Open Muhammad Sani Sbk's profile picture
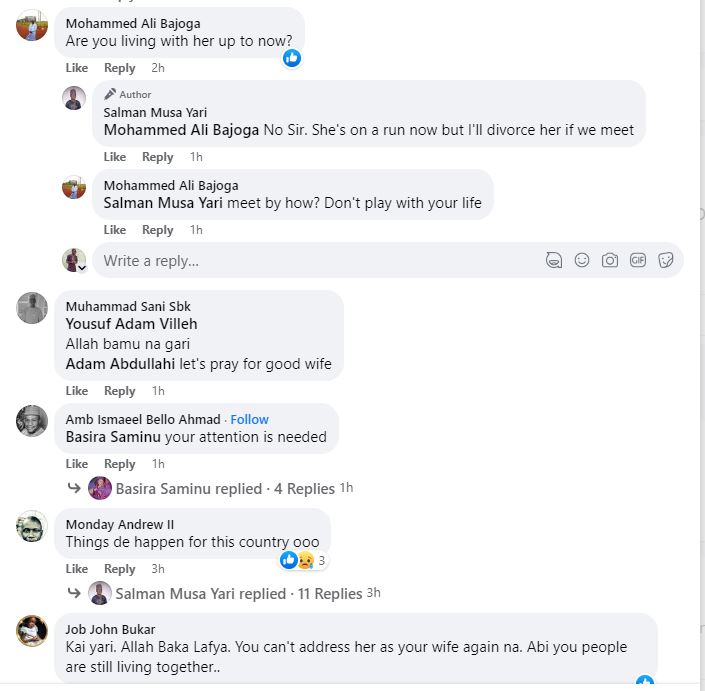Screen dimensions: 705x691 tap(32, 308)
